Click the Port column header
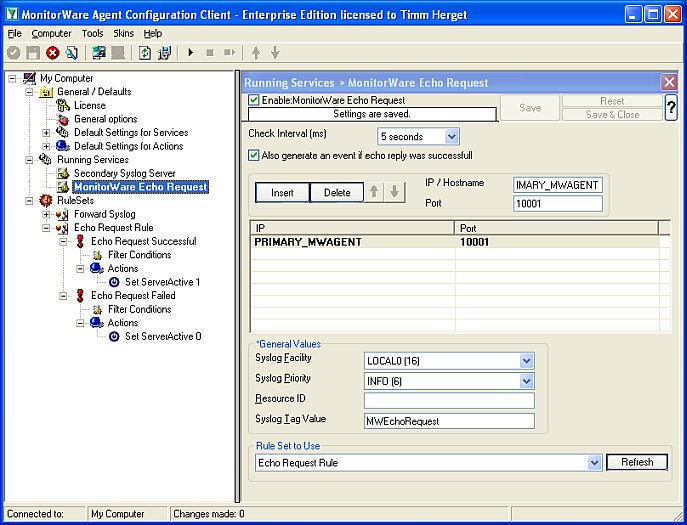Viewport: 687px width, 525px height. tap(556, 228)
